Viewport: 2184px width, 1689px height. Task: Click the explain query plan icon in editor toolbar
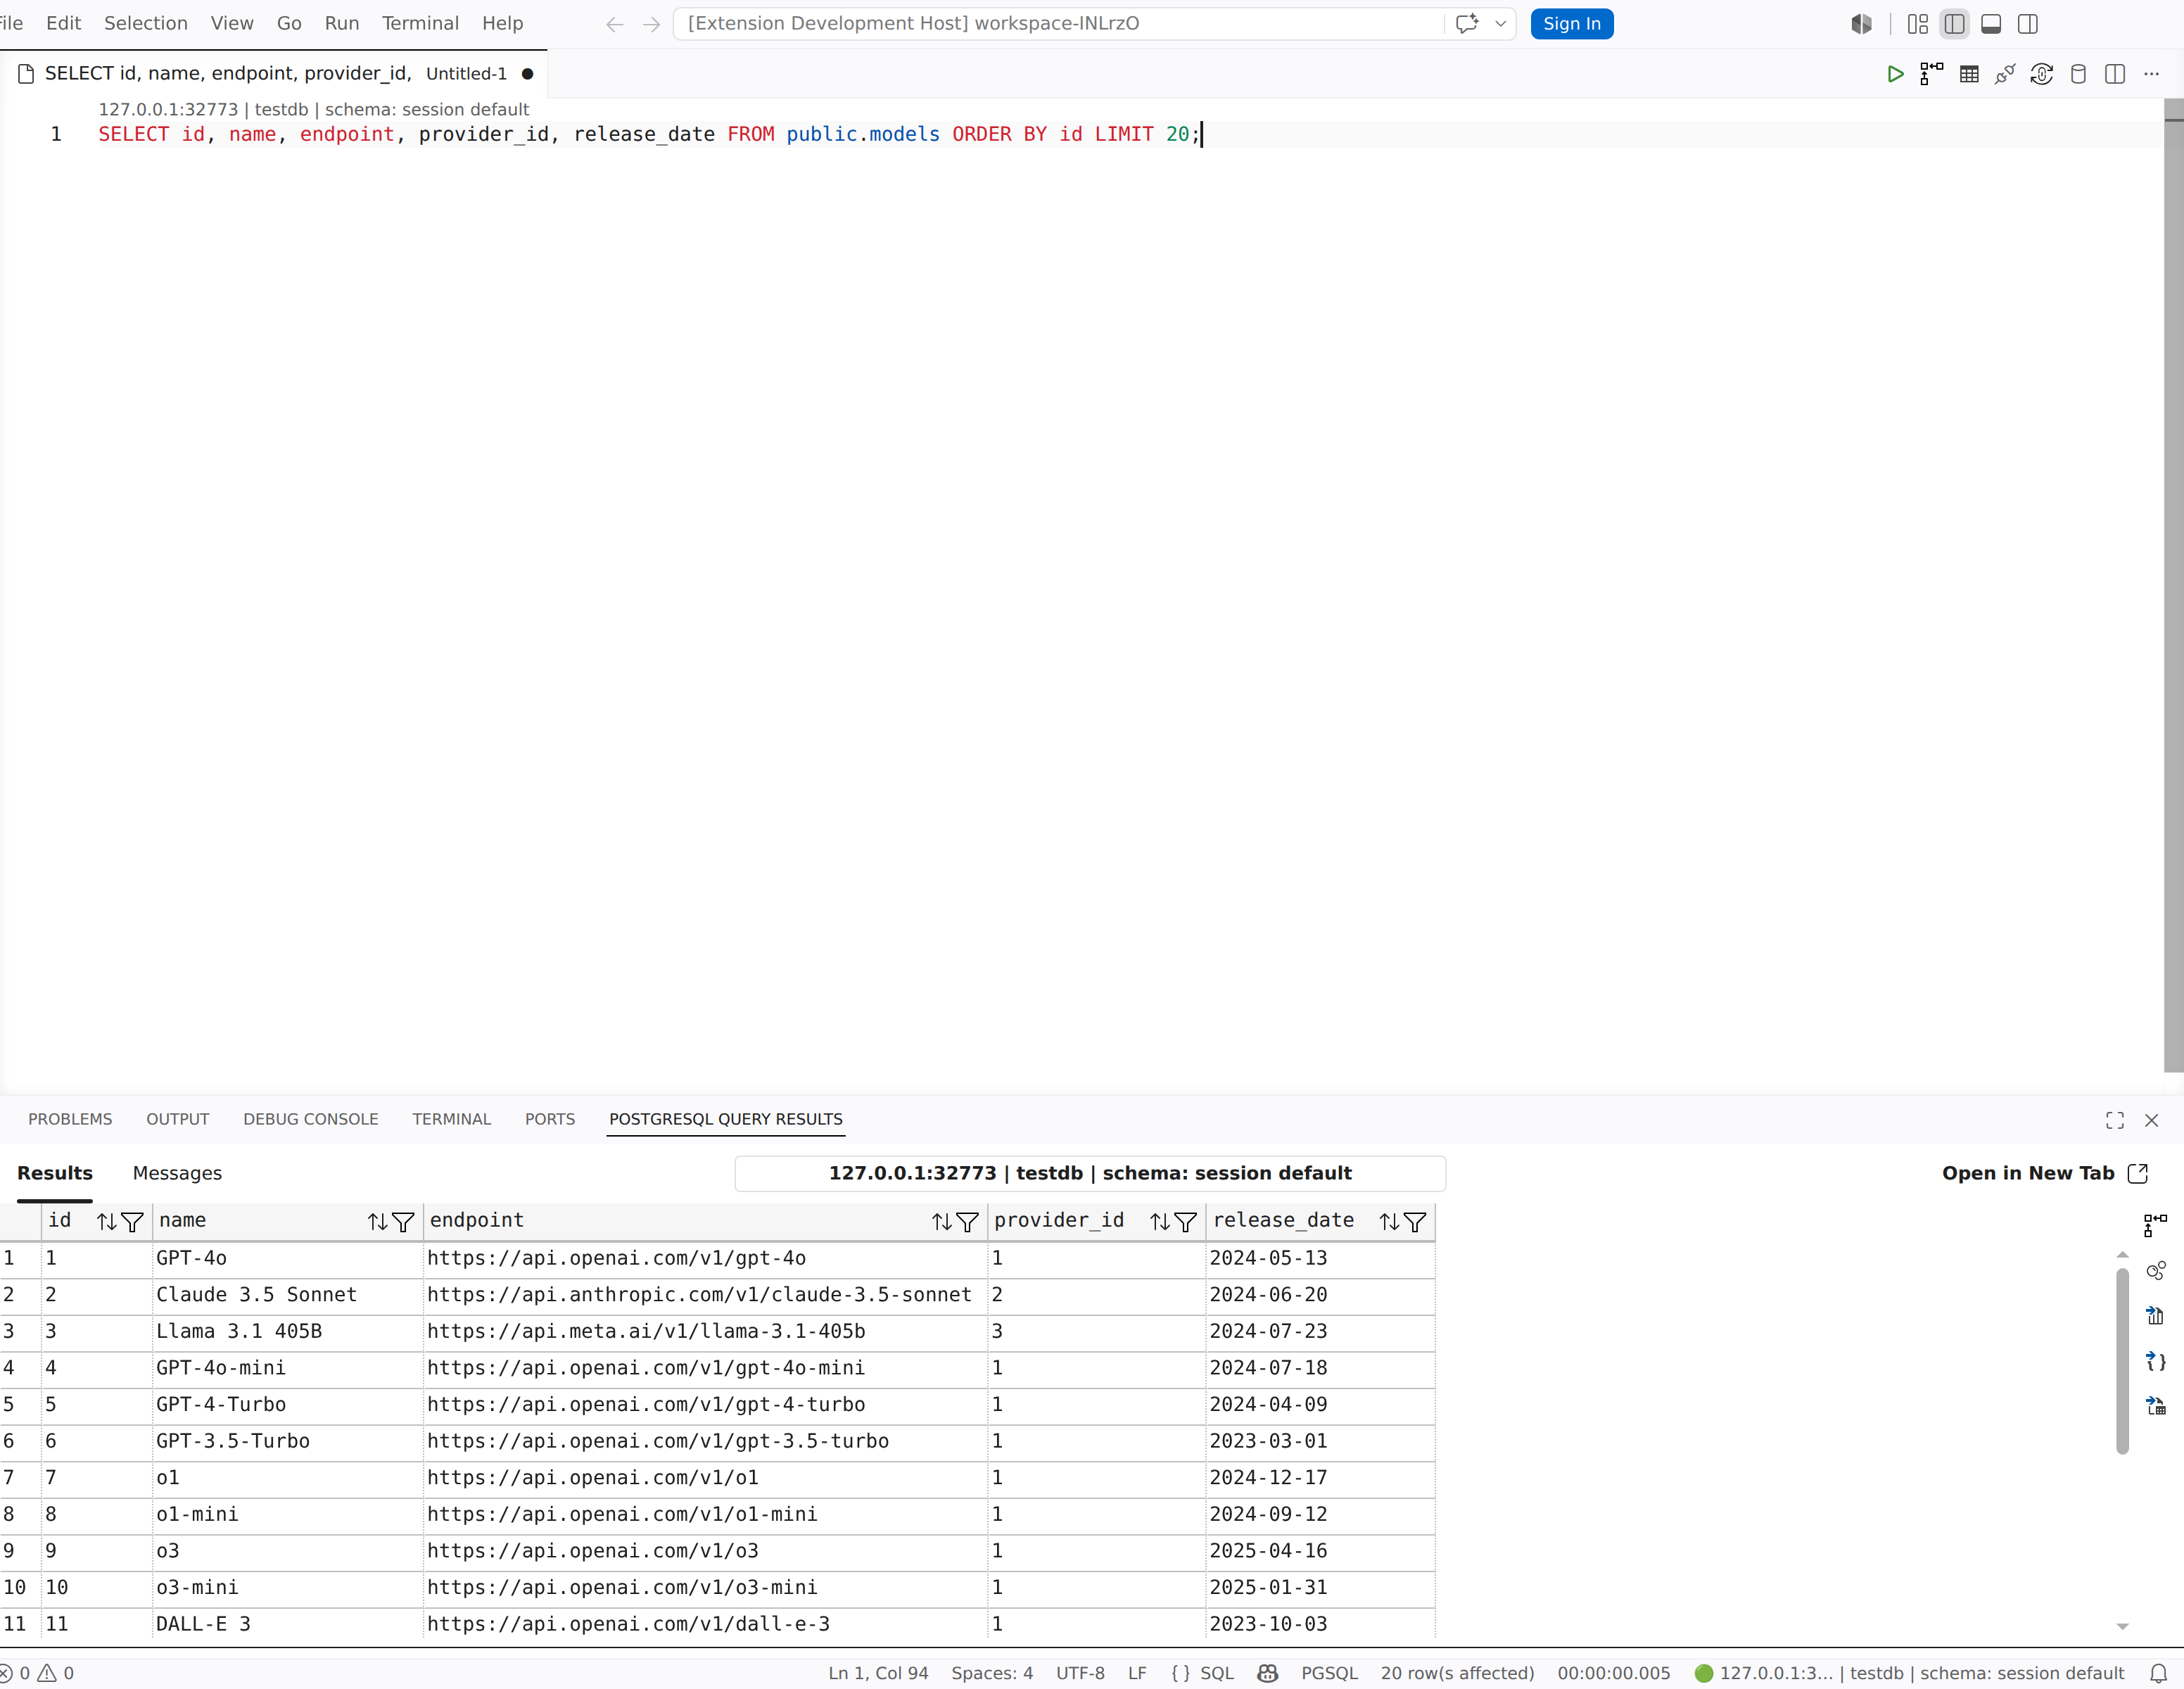1932,74
